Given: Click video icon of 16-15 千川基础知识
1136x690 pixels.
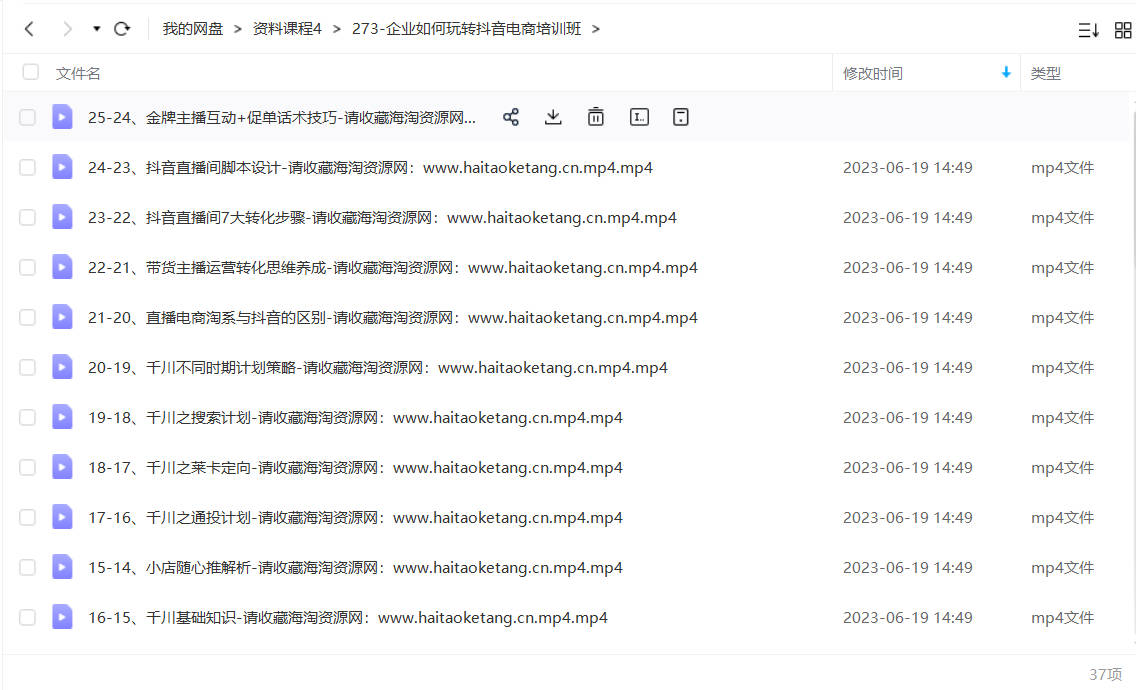Looking at the screenshot, I should tap(62, 617).
